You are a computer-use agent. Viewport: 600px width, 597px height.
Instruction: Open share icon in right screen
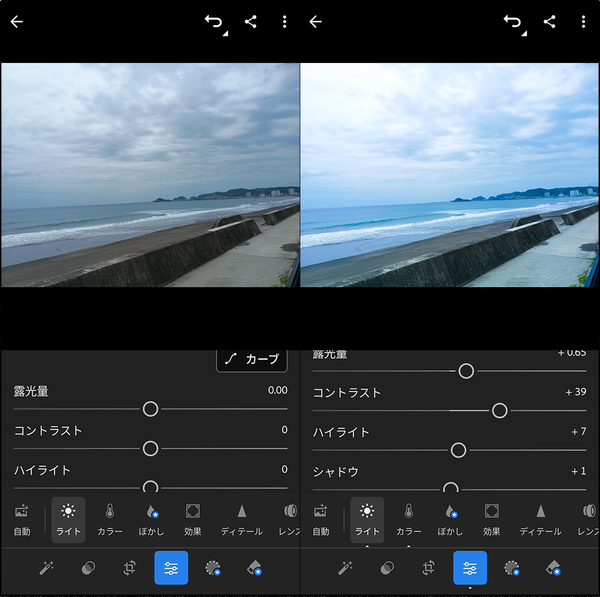click(x=549, y=22)
